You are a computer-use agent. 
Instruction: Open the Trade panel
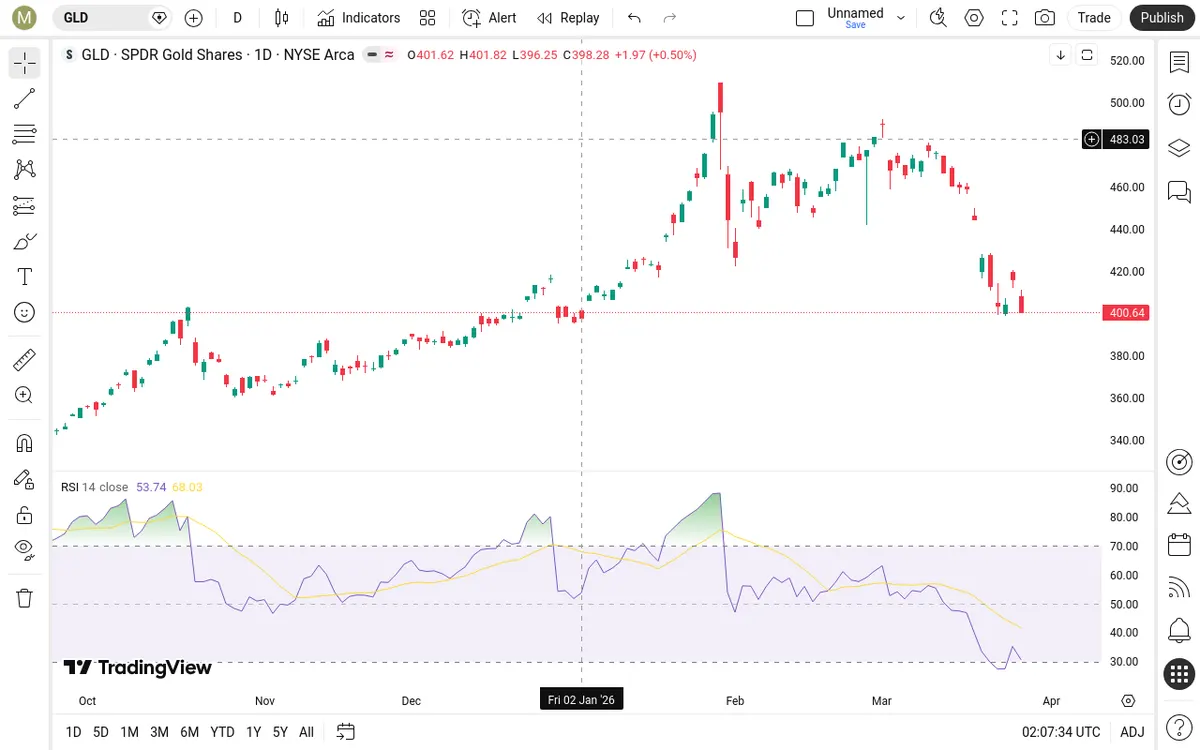pyautogui.click(x=1094, y=18)
